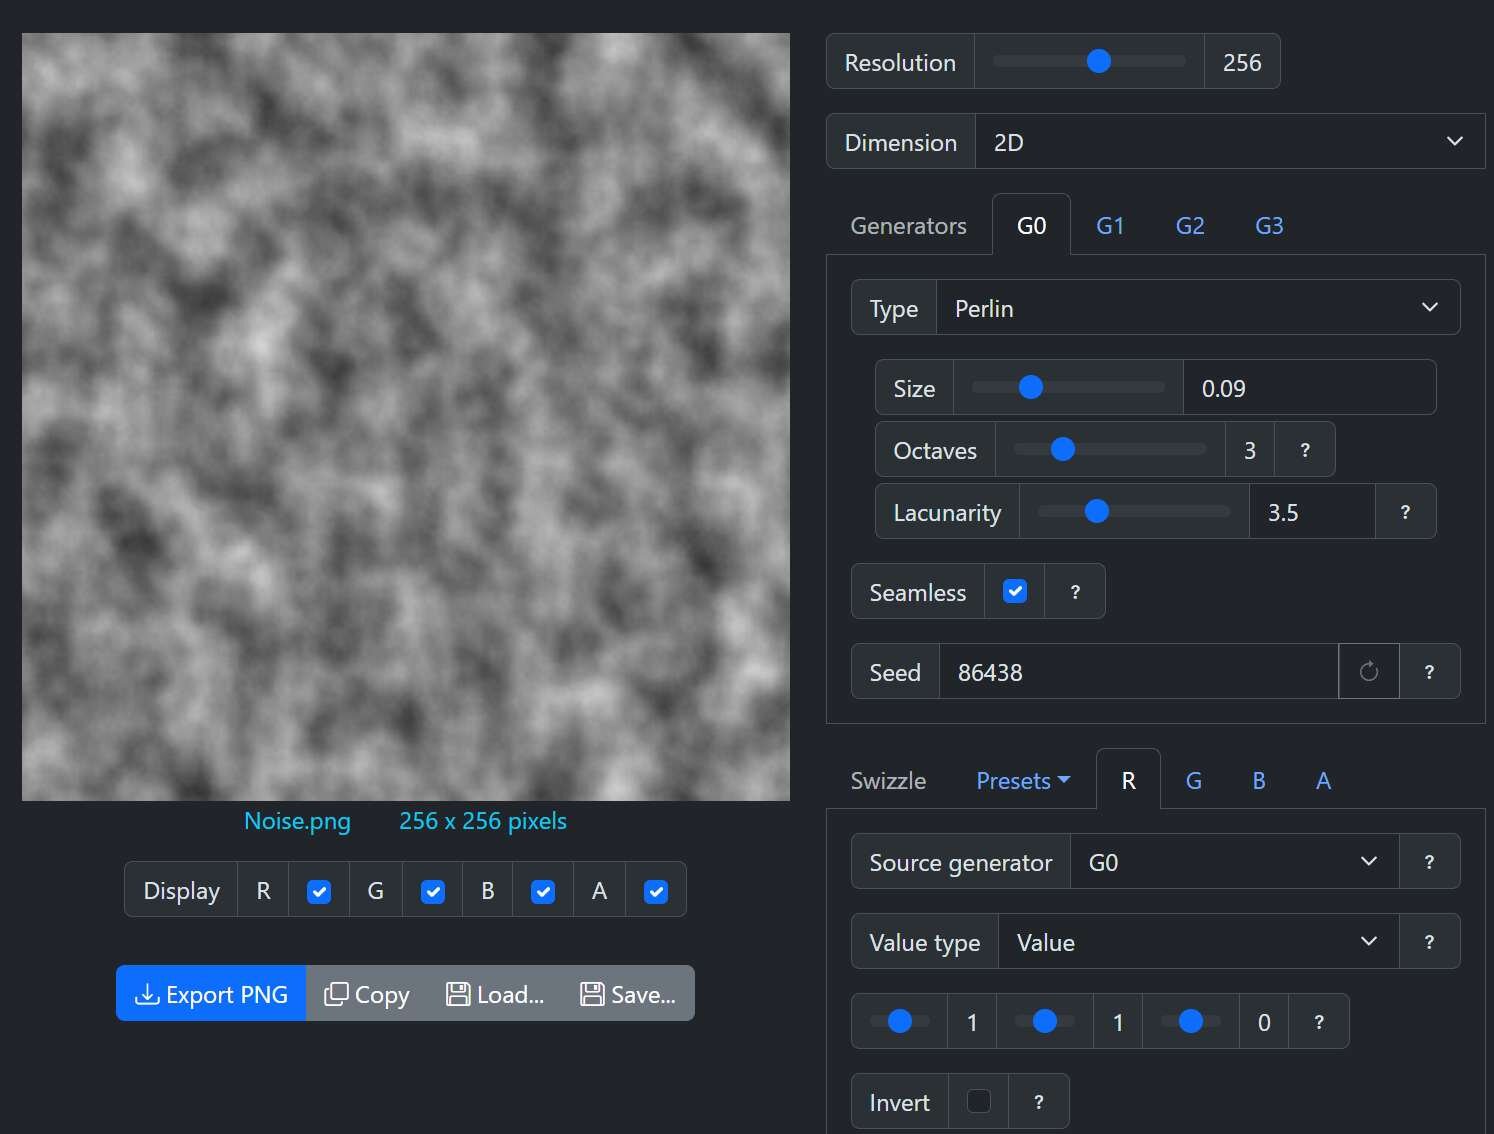Viewport: 1494px width, 1134px height.
Task: Open the Value type dropdown
Action: click(x=1197, y=941)
